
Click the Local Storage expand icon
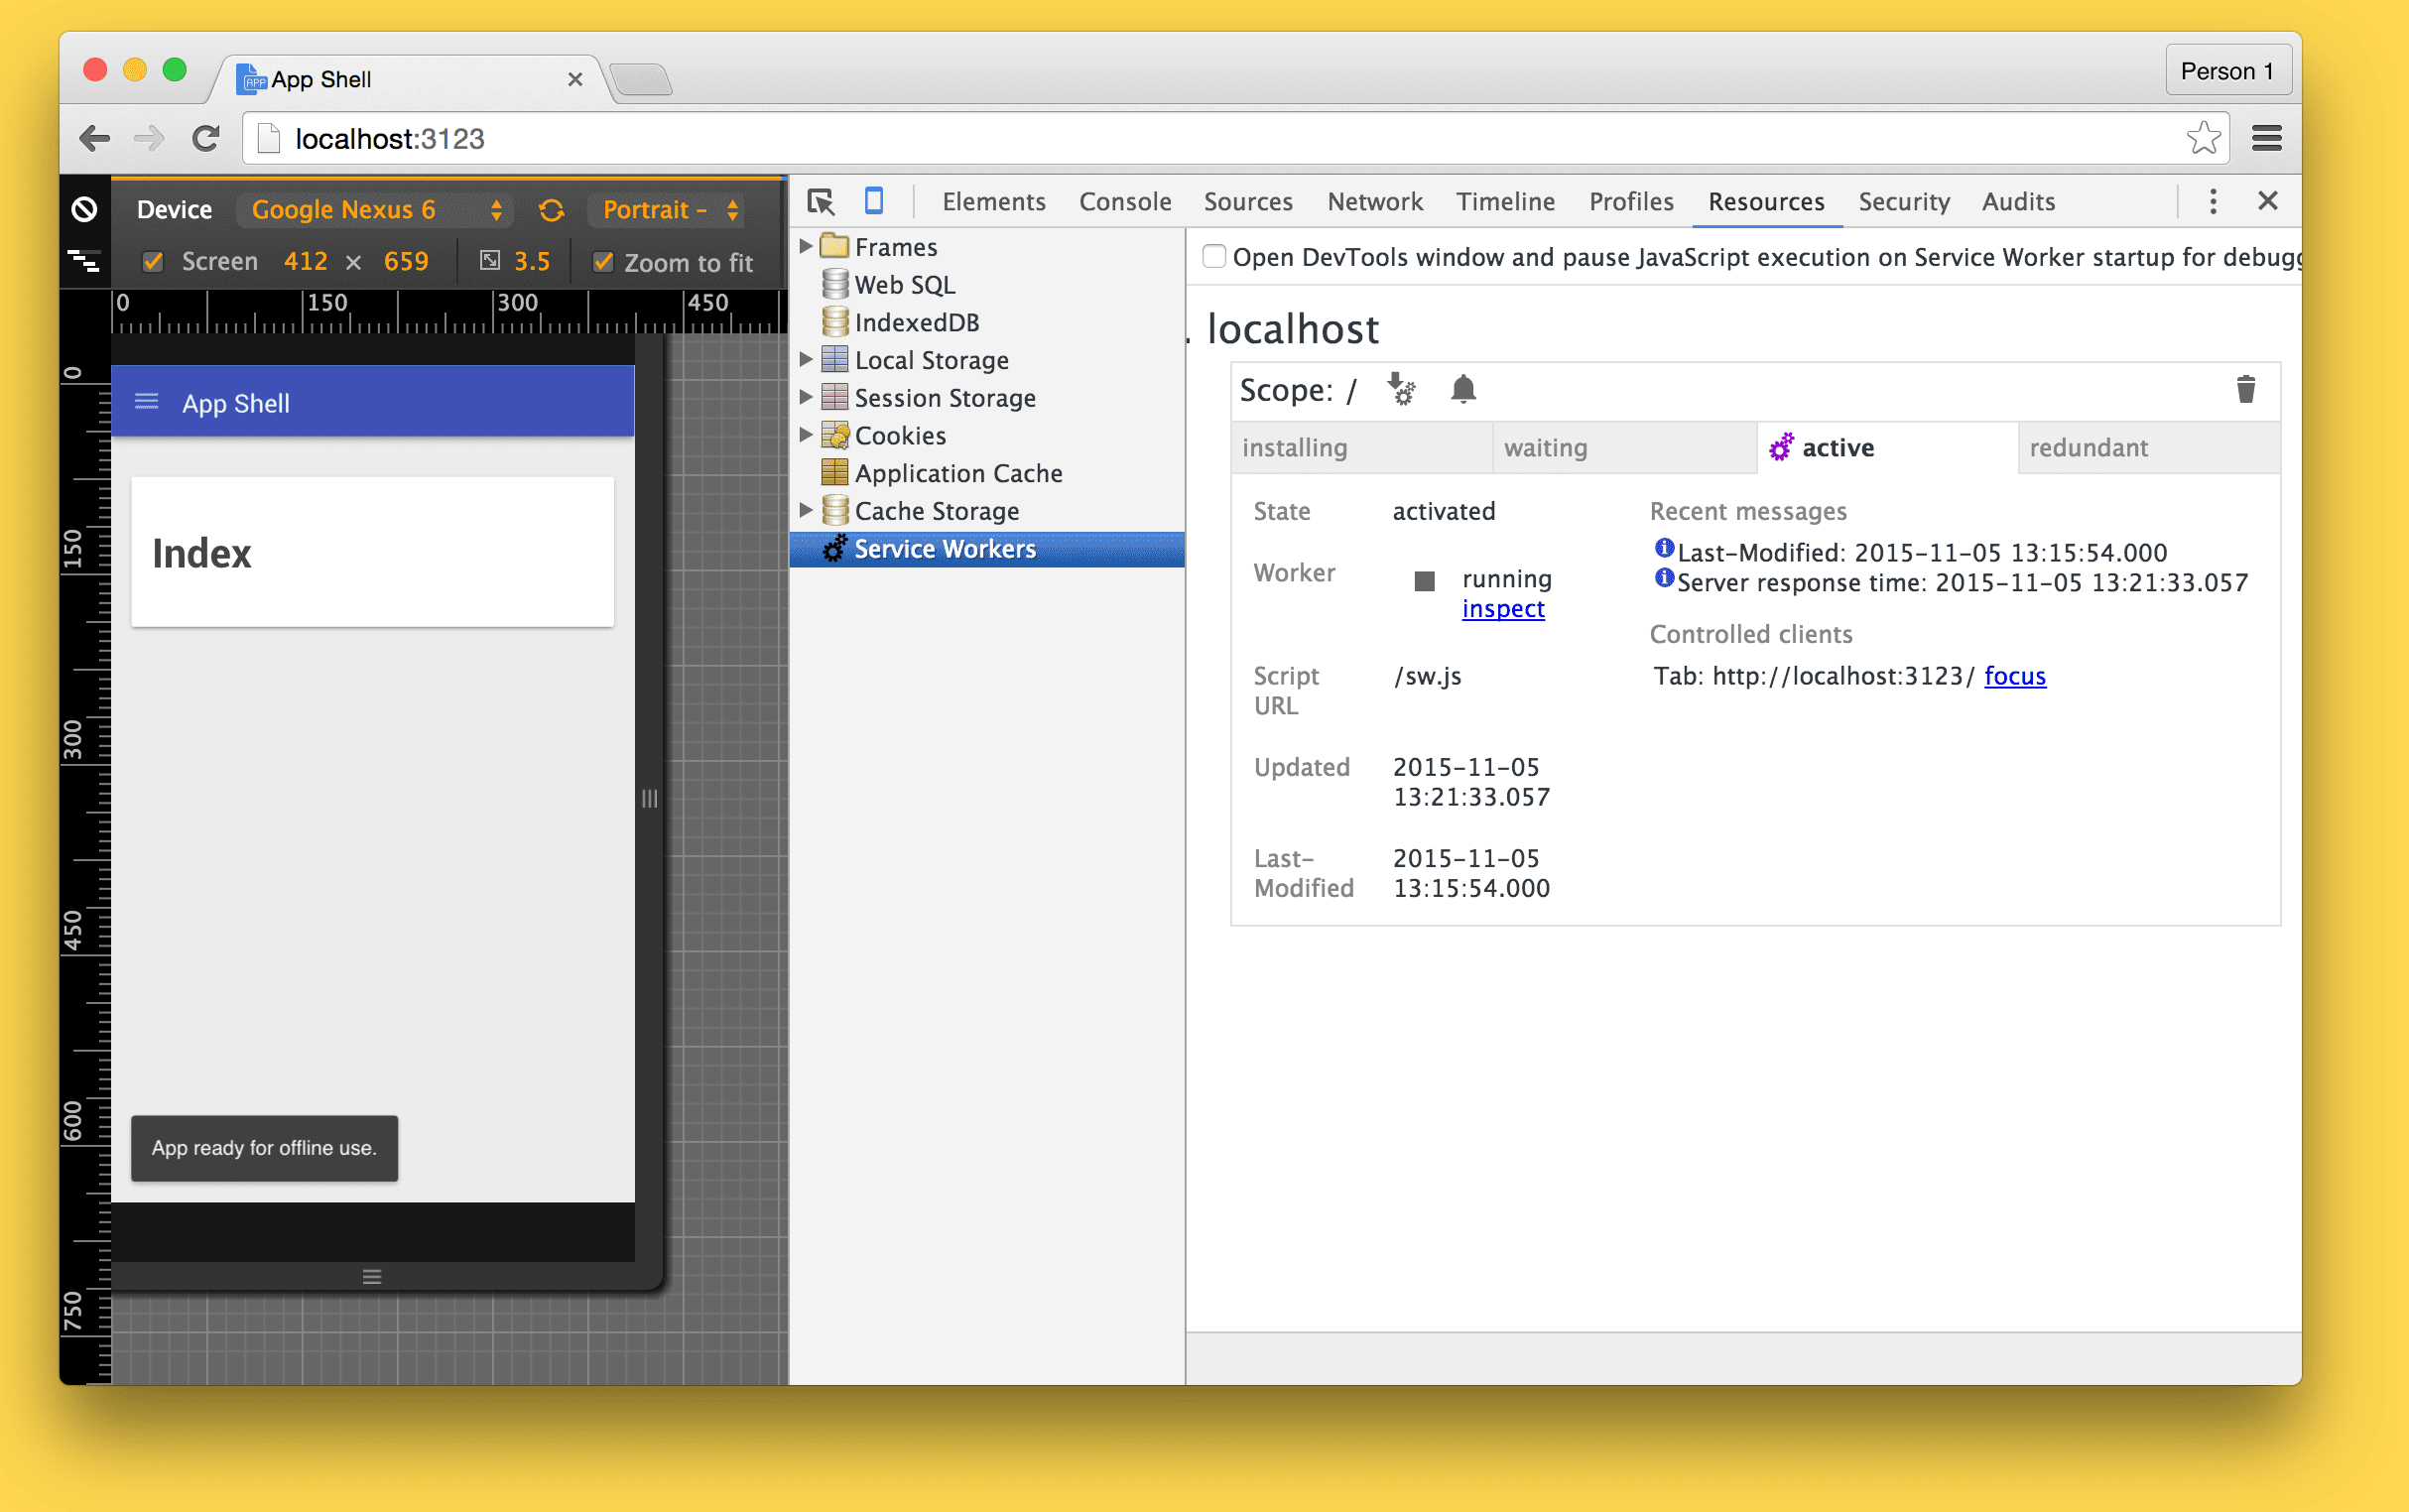pyautogui.click(x=805, y=359)
